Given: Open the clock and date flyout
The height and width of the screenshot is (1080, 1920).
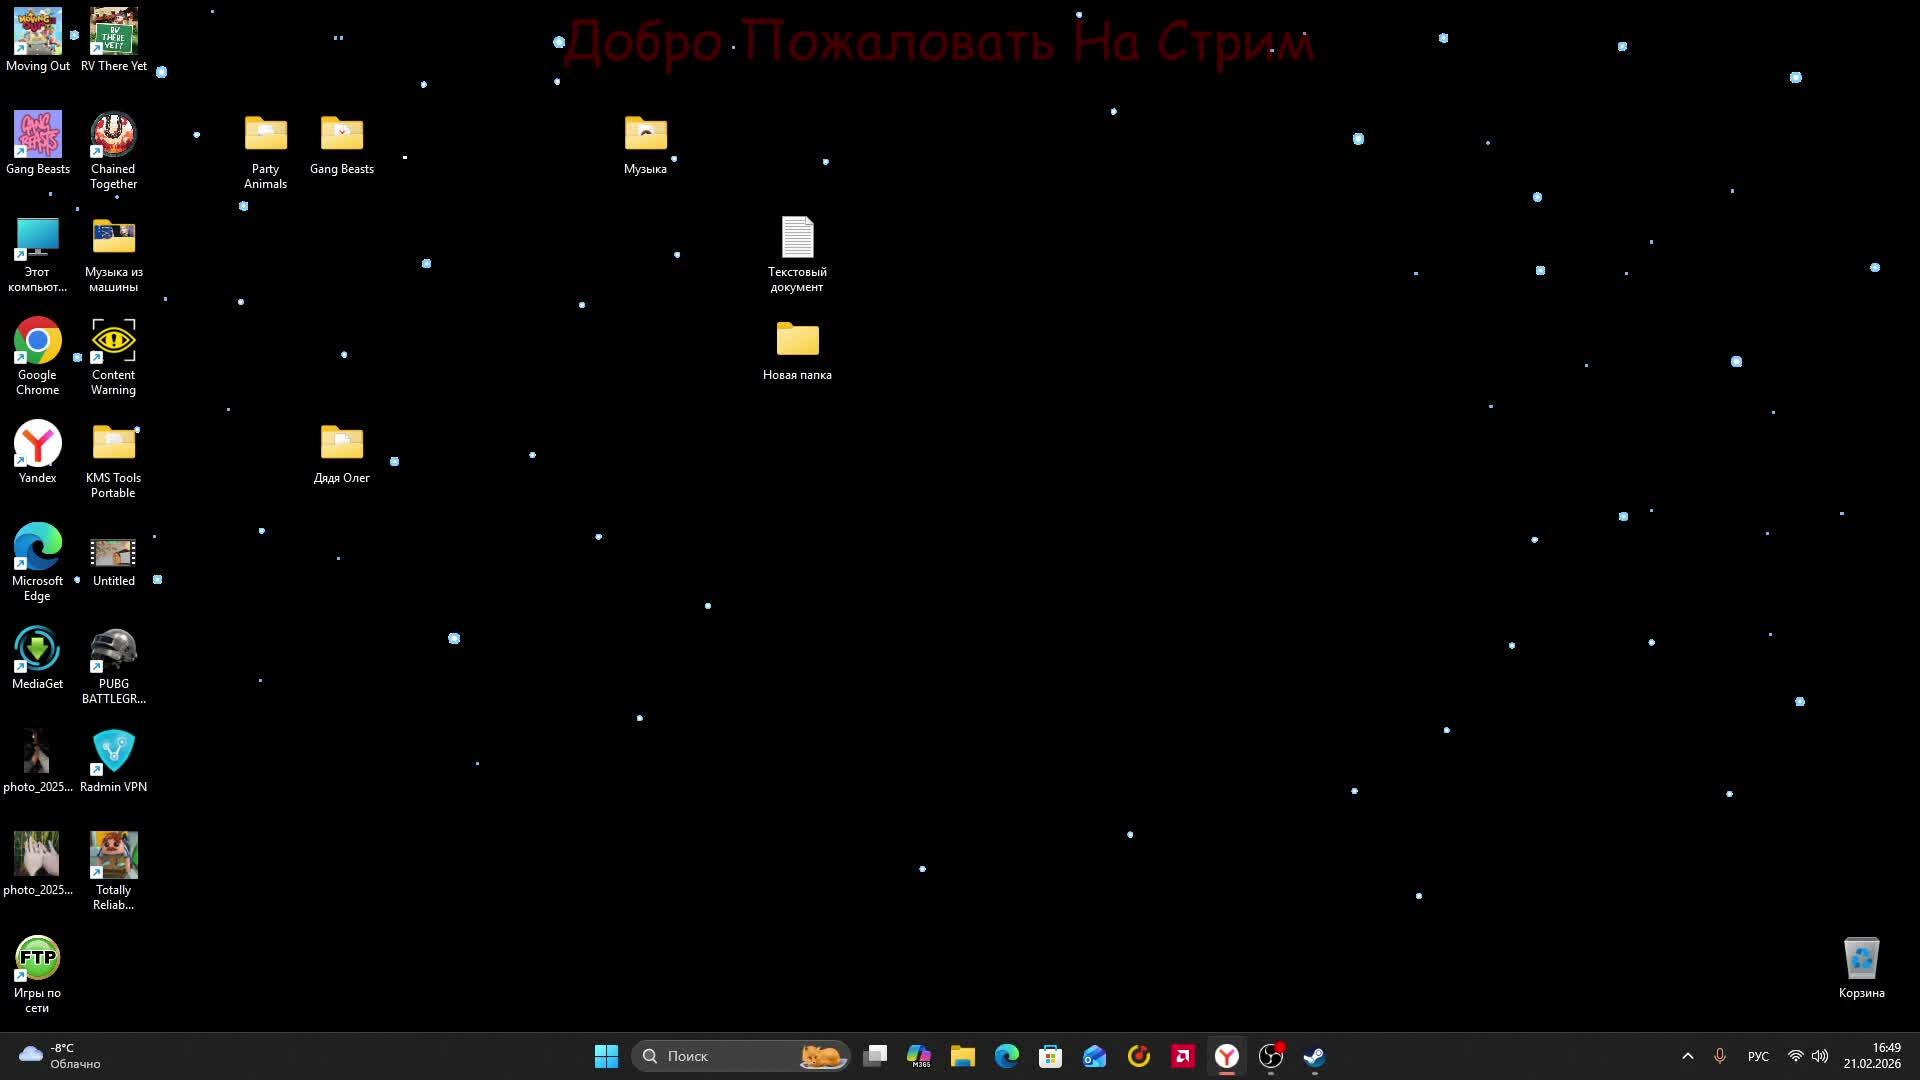Looking at the screenshot, I should [x=1872, y=1056].
